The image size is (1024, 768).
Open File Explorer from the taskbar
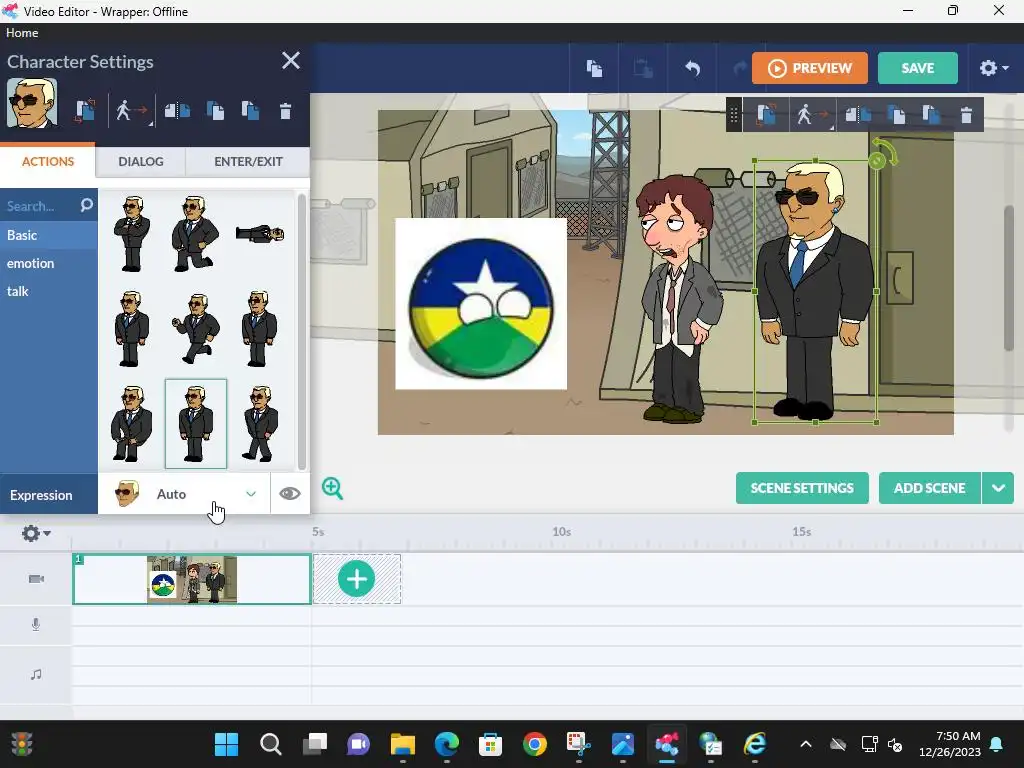point(402,744)
